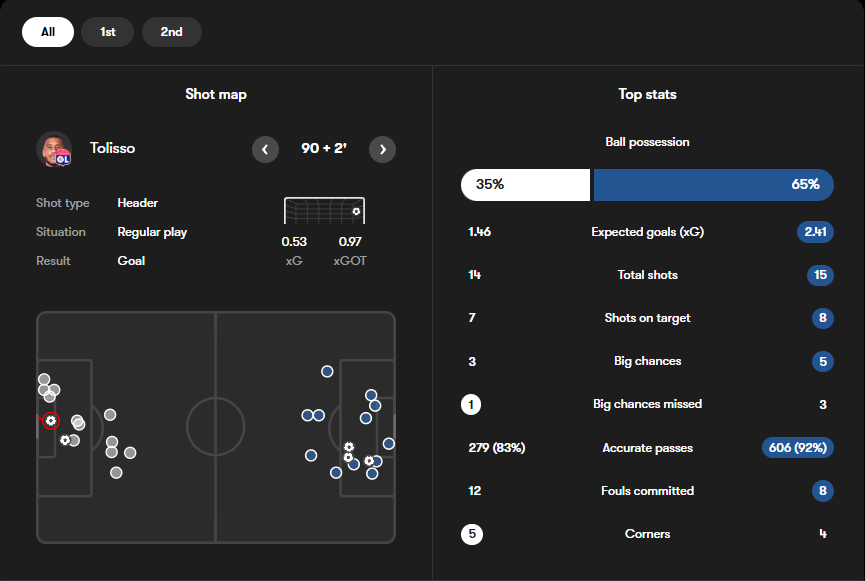
Task: Switch to the 2nd half tab
Action: tap(172, 32)
